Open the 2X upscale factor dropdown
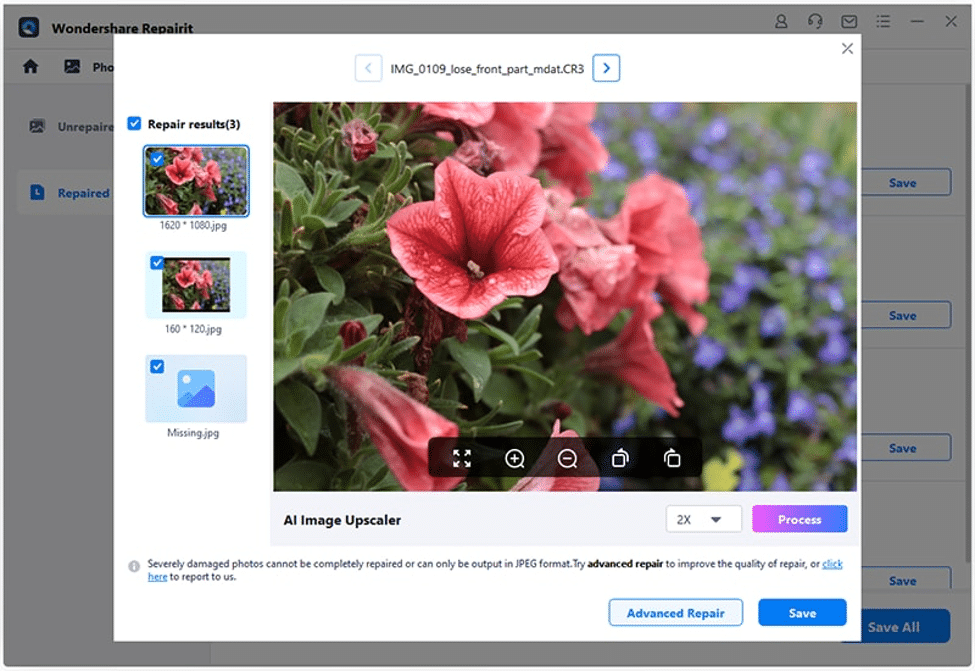Viewport: 977px width, 672px height. [703, 519]
